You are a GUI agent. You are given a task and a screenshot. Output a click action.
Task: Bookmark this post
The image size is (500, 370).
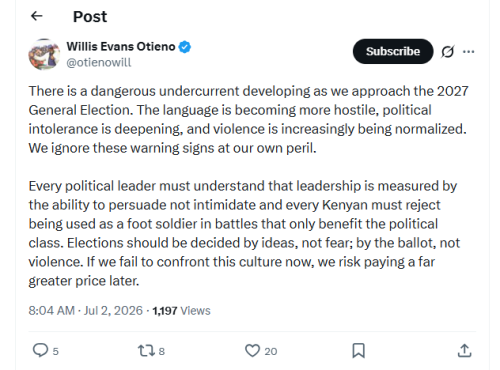coord(359,351)
